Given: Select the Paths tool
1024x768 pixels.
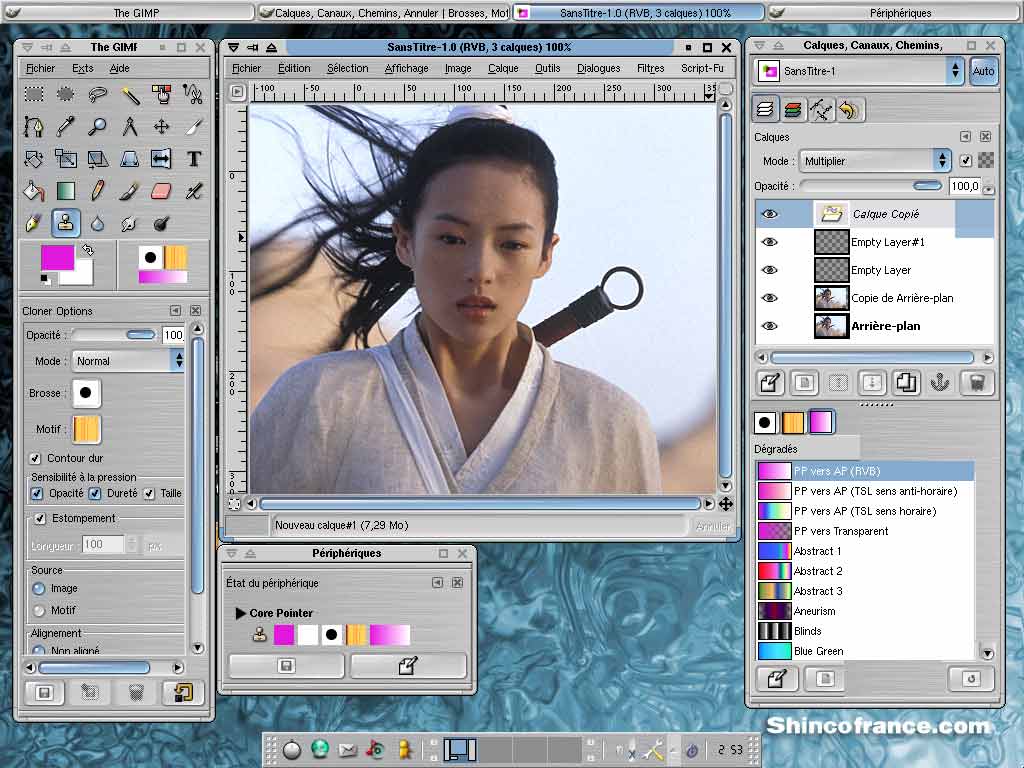Looking at the screenshot, I should (x=34, y=126).
